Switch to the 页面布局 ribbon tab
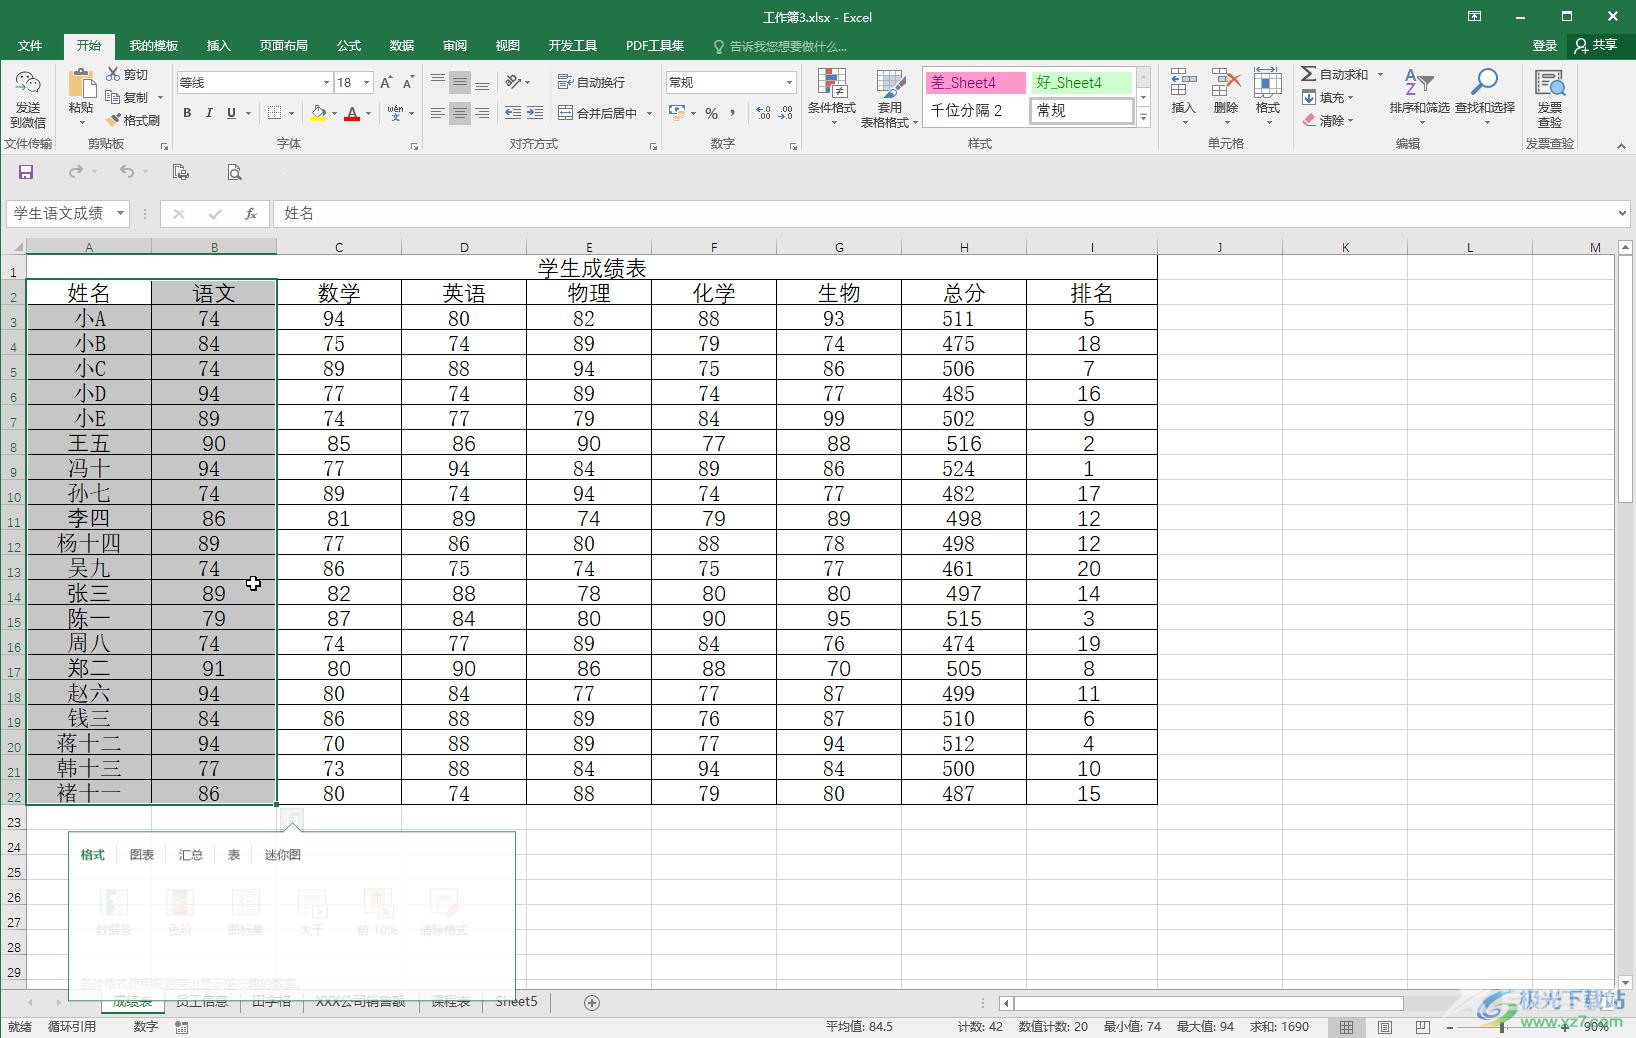The image size is (1636, 1038). (284, 46)
